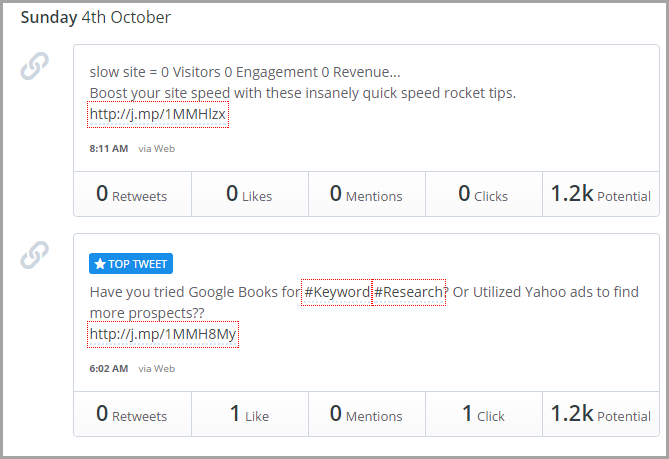Select 0 Retweets on top tweet

pyautogui.click(x=132, y=414)
